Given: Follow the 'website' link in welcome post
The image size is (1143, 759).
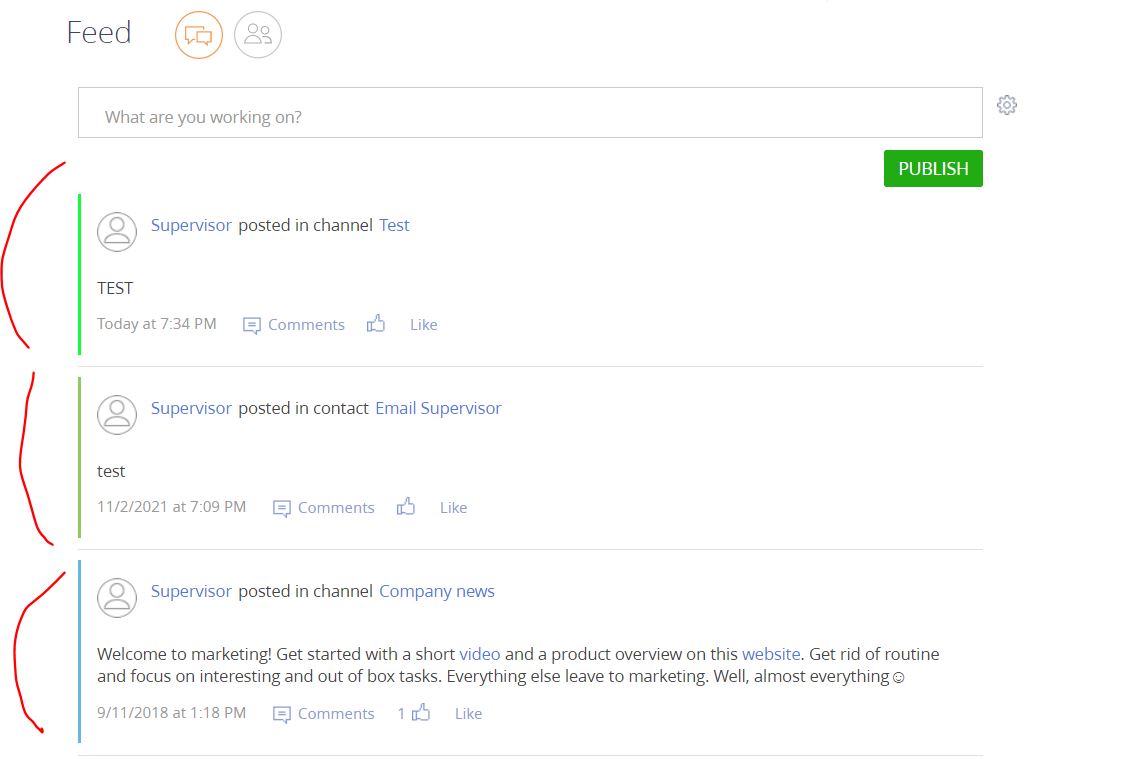Looking at the screenshot, I should [x=771, y=654].
